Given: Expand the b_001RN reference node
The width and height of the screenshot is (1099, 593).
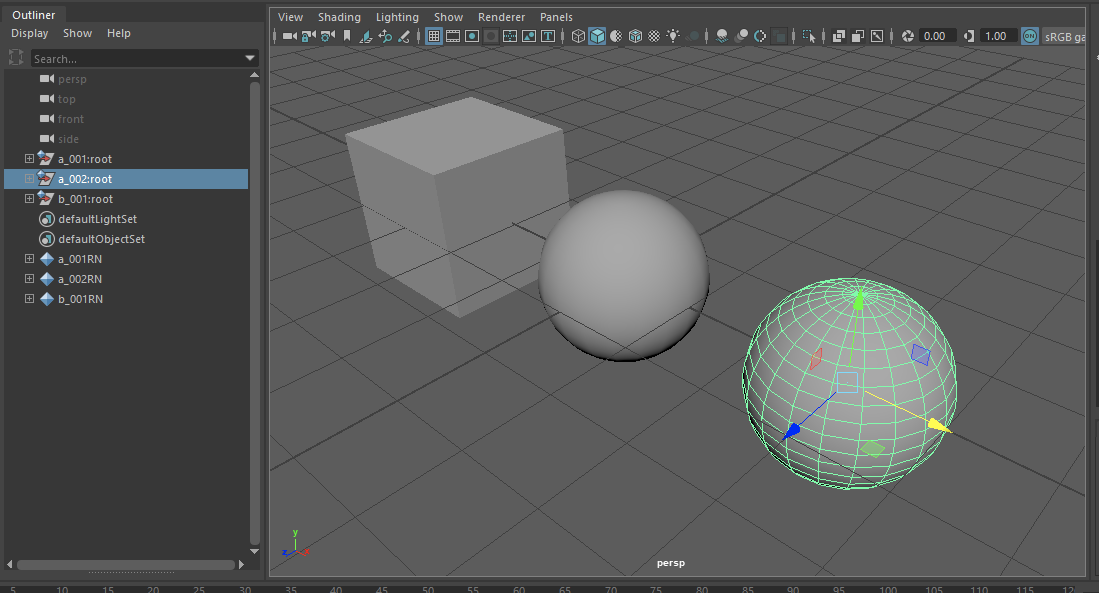Looking at the screenshot, I should point(29,299).
